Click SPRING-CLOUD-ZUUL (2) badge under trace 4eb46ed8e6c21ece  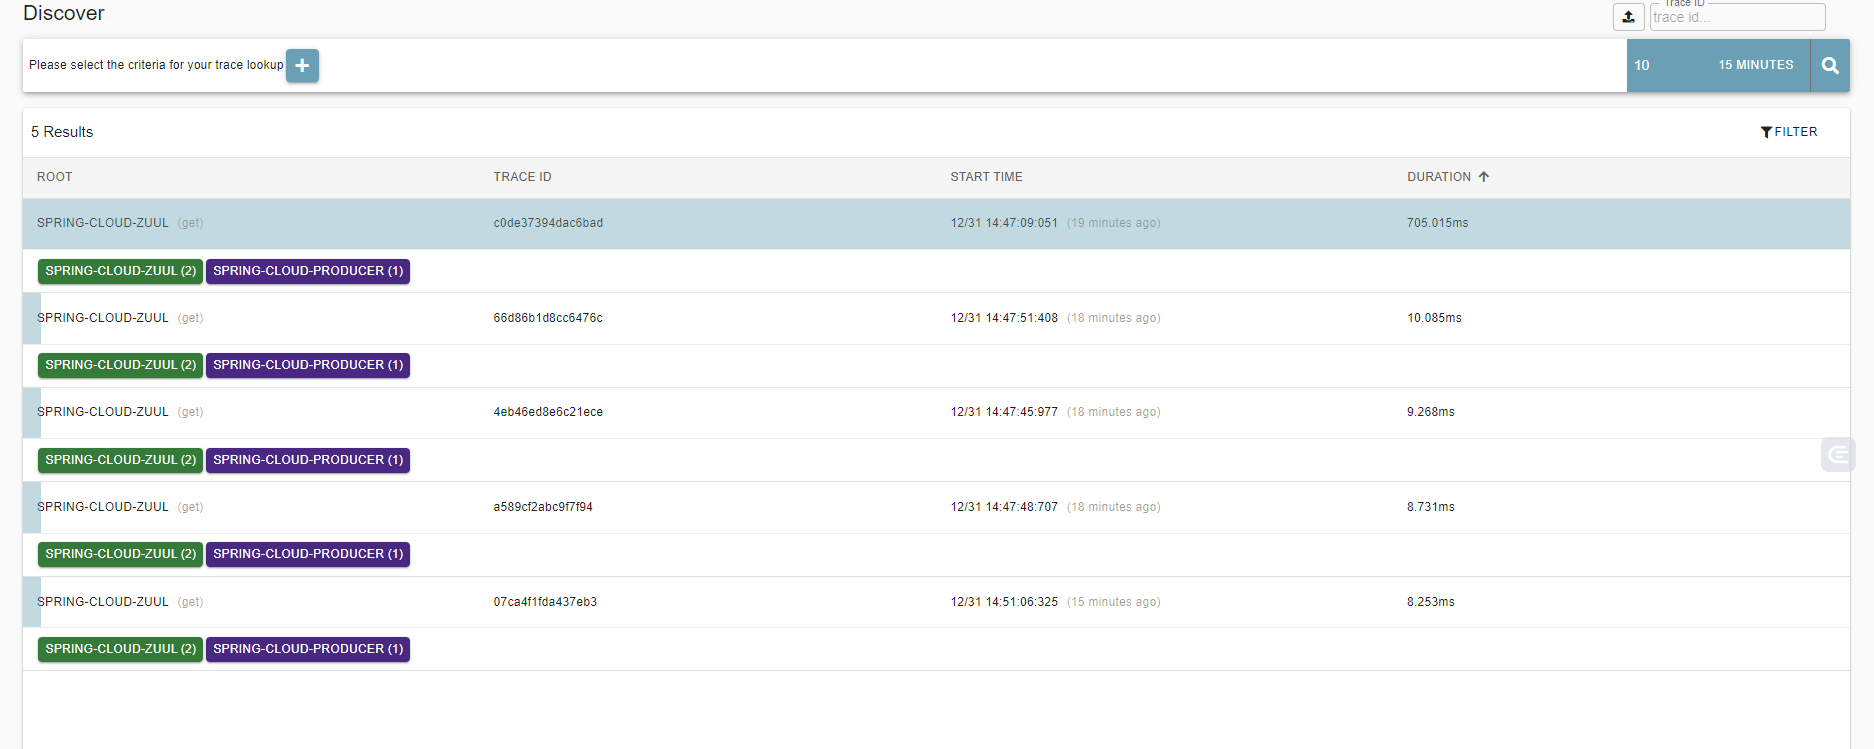[x=120, y=460]
